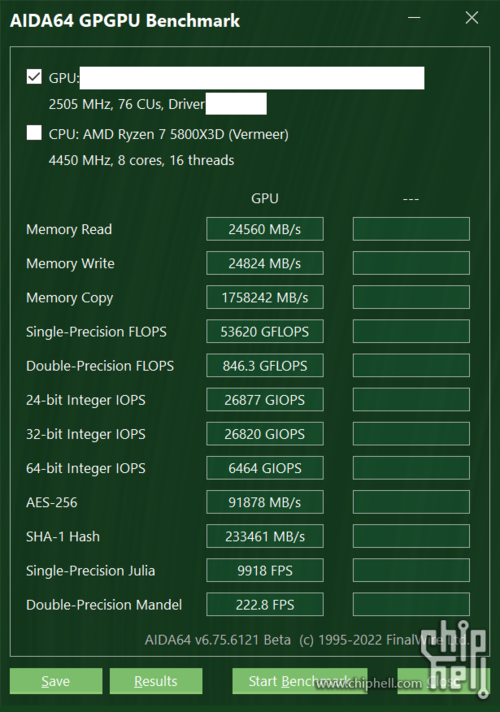
Task: Click the empty second-column AES-256 field
Action: [x=411, y=502]
